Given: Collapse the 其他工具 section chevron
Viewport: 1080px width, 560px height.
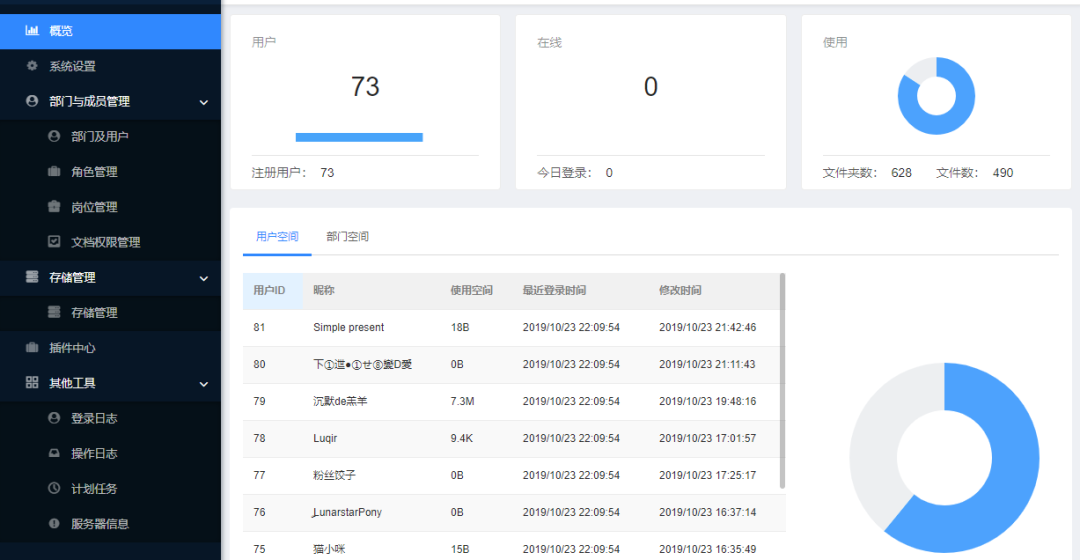Looking at the screenshot, I should (x=203, y=383).
